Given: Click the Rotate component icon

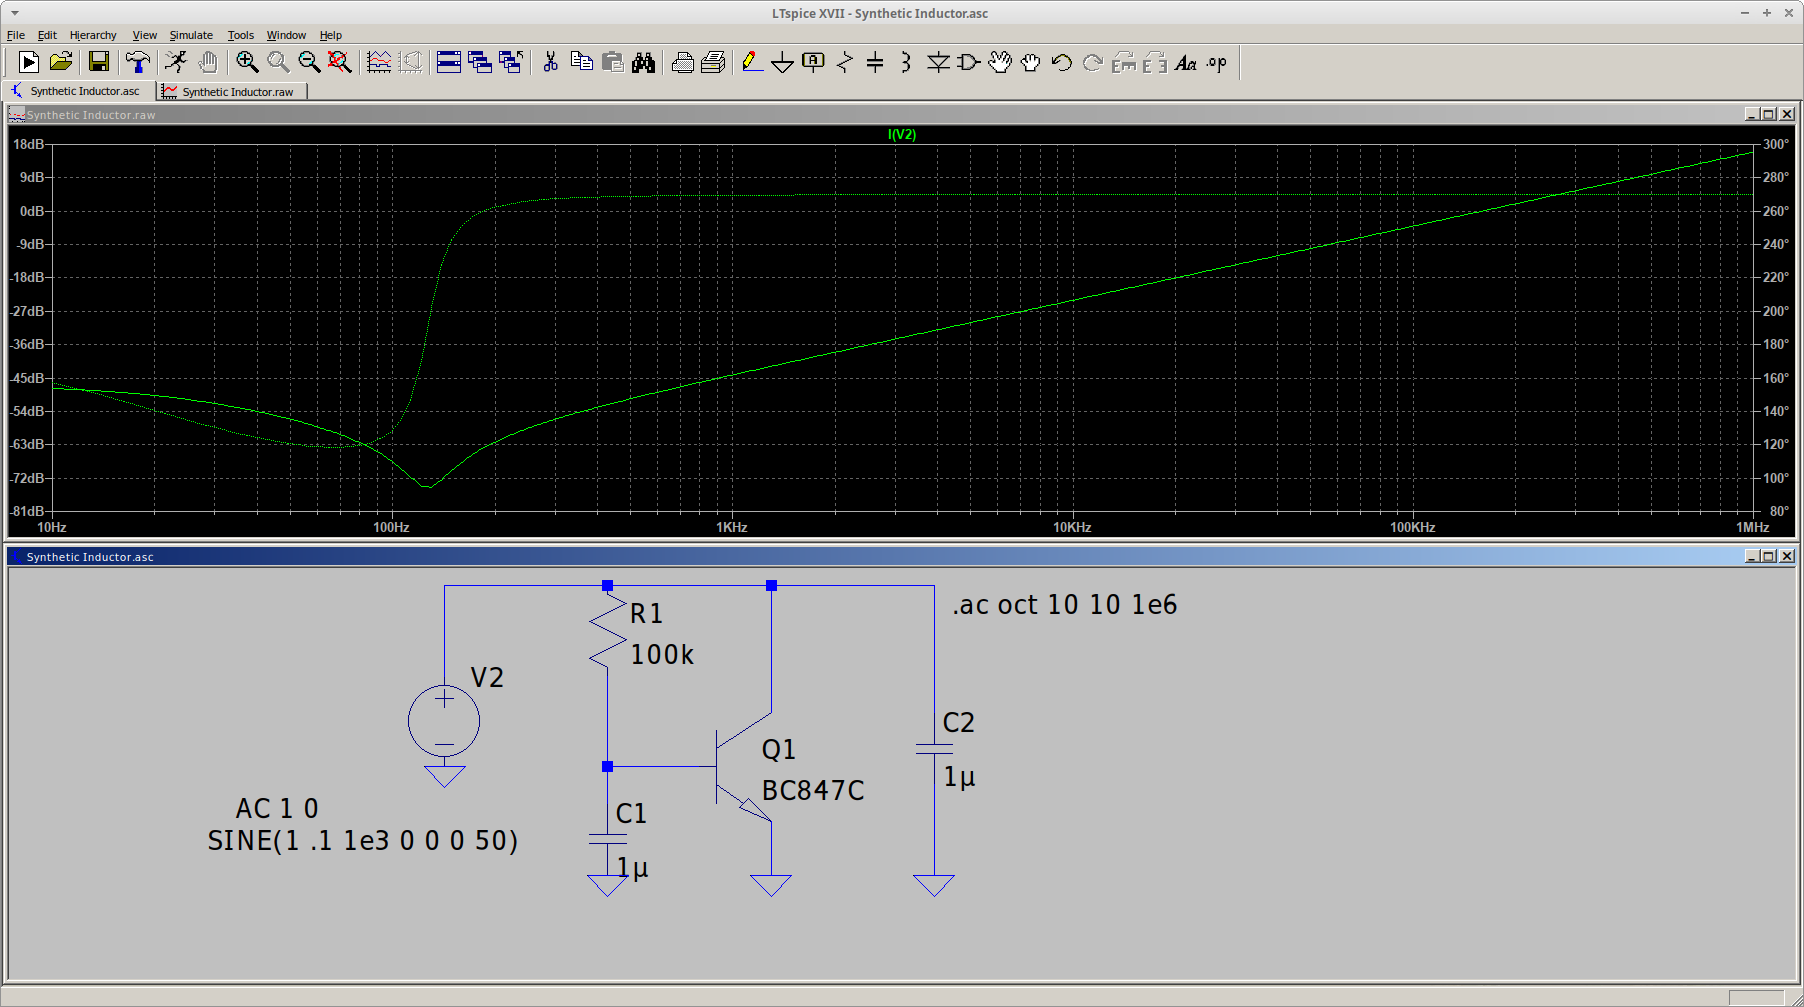Looking at the screenshot, I should [x=1124, y=62].
